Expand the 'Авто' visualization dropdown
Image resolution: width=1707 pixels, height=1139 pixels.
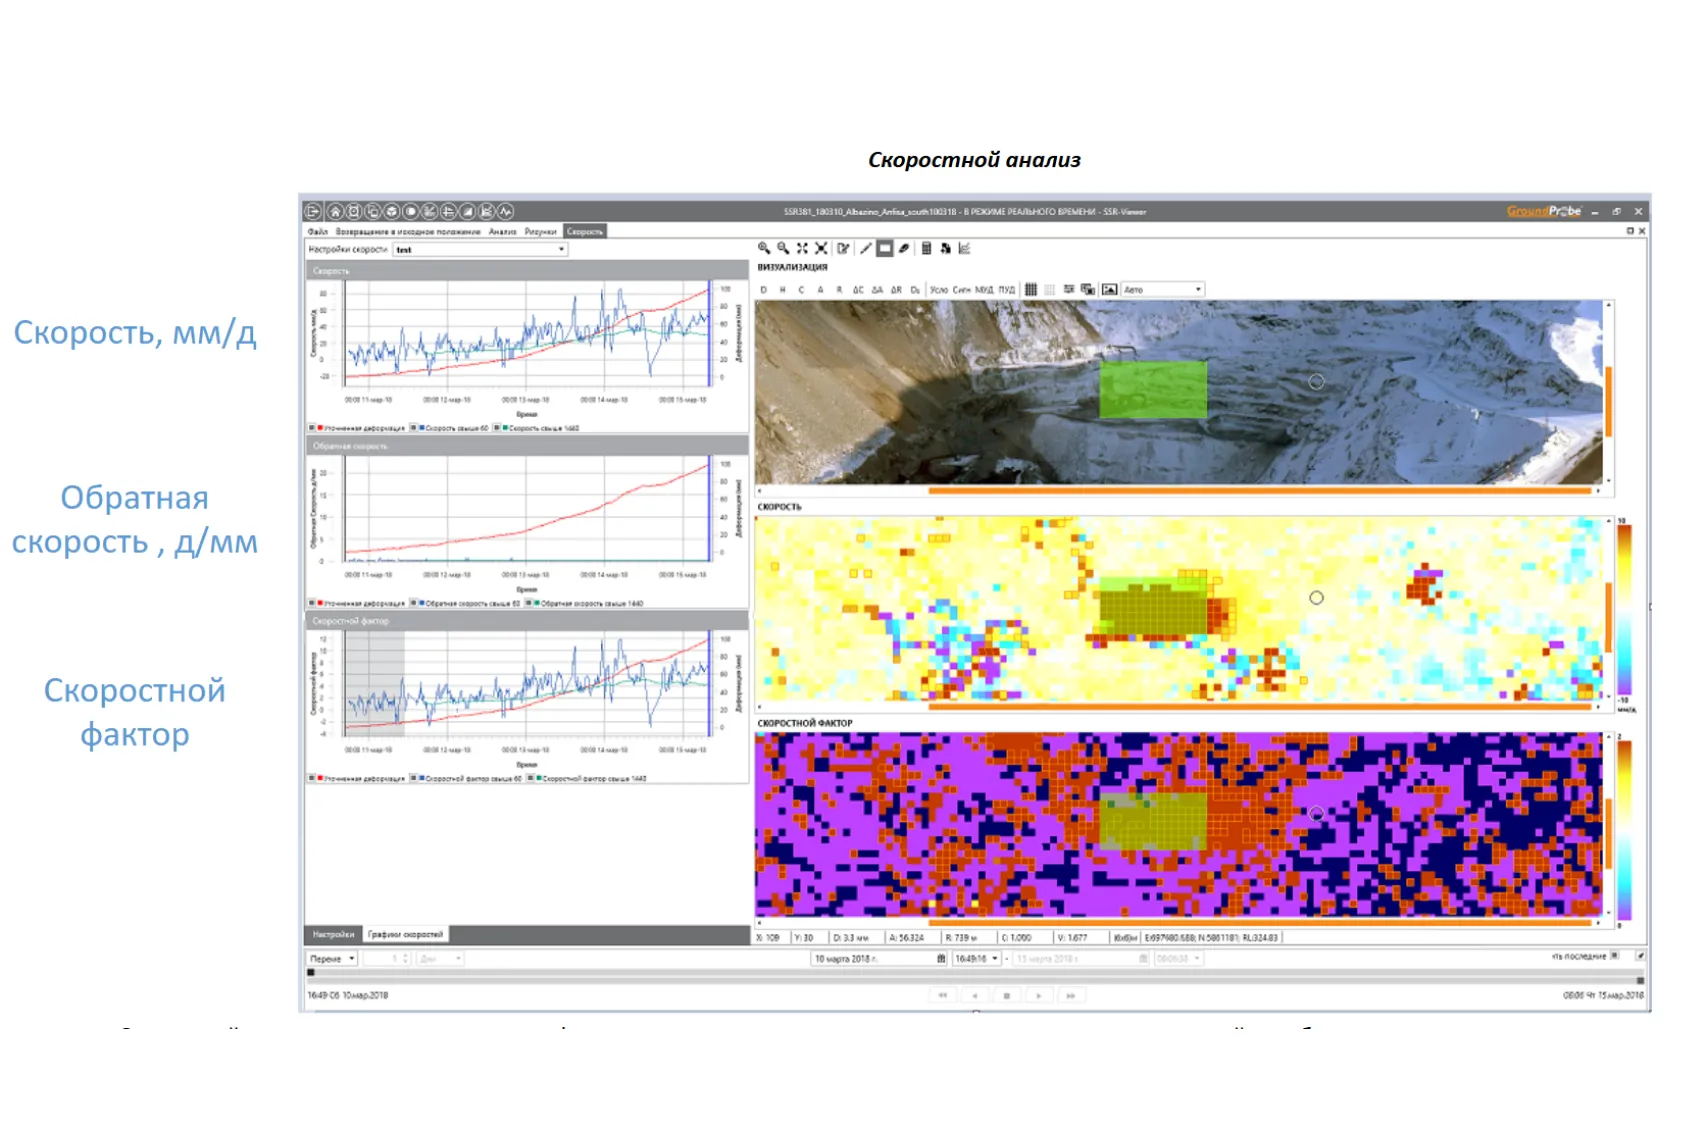1162,289
